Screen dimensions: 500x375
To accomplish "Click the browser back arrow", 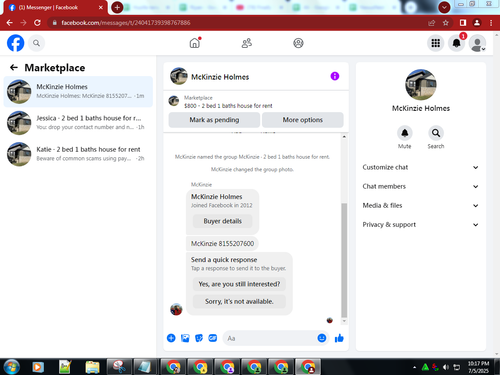I will [9, 23].
